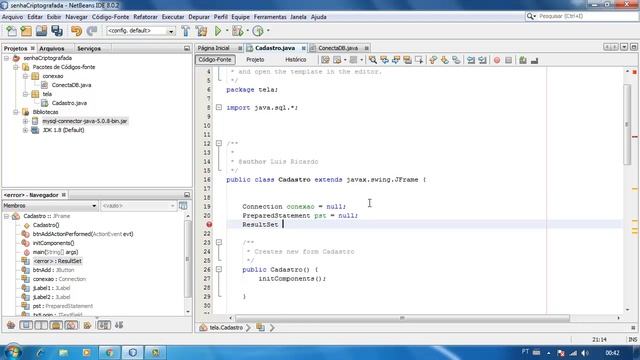This screenshot has width=640, height=360.
Task: Collapse the conexao package node
Action: 25,76
